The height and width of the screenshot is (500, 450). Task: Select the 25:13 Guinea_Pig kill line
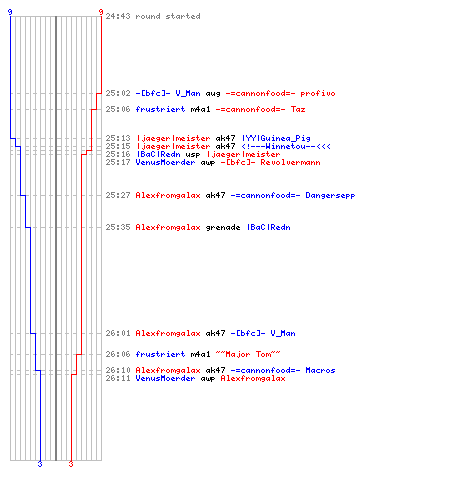(x=208, y=138)
